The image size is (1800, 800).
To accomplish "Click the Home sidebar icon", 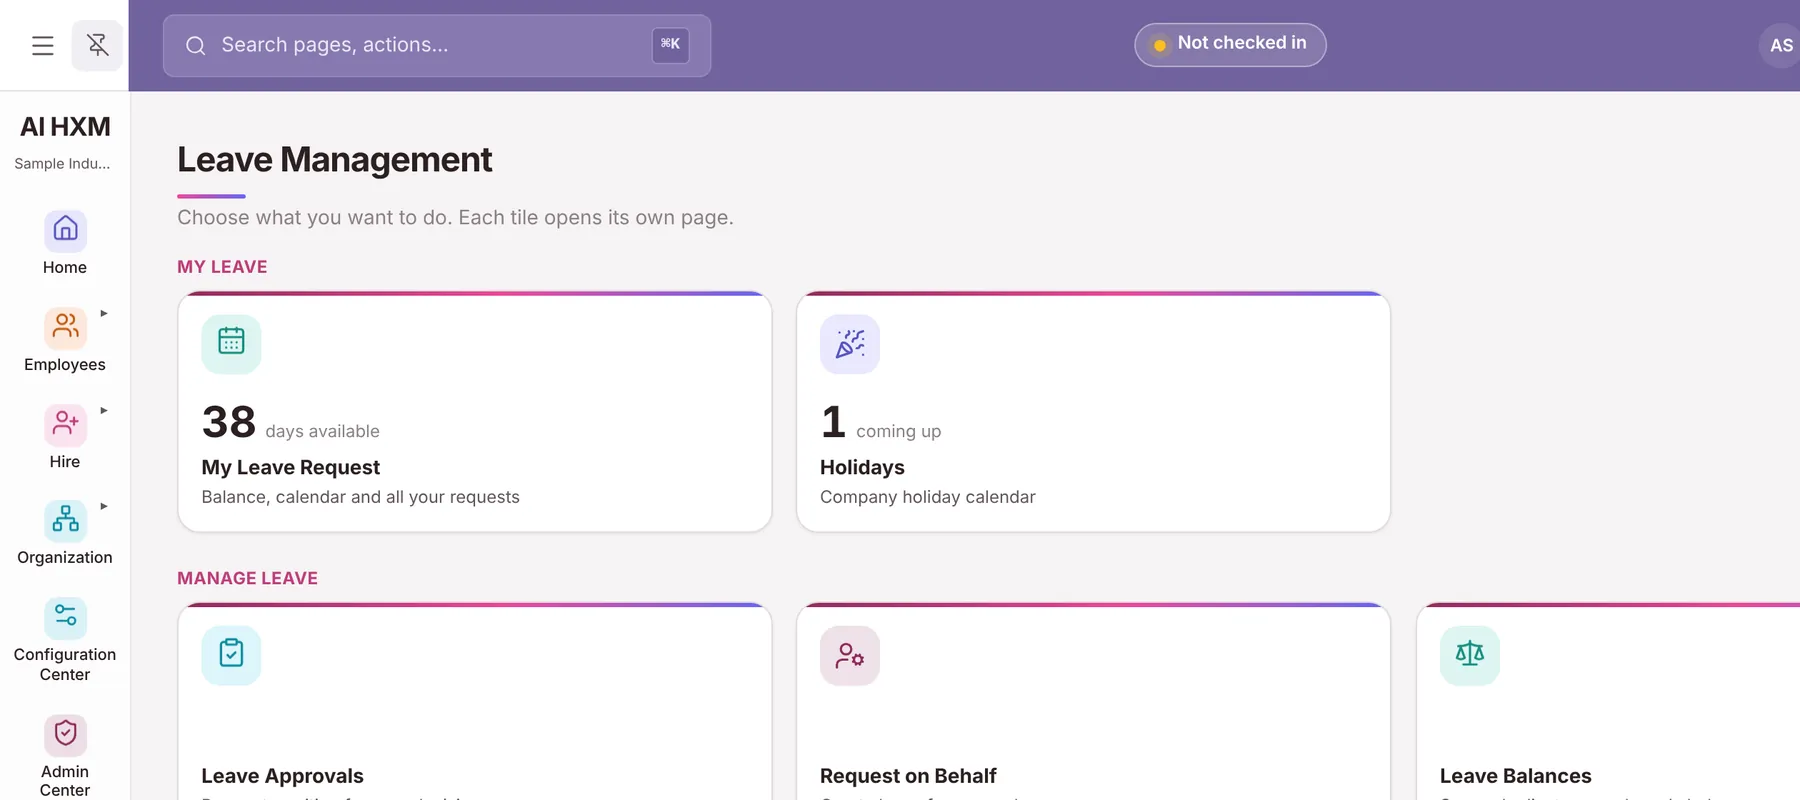I will click(65, 230).
